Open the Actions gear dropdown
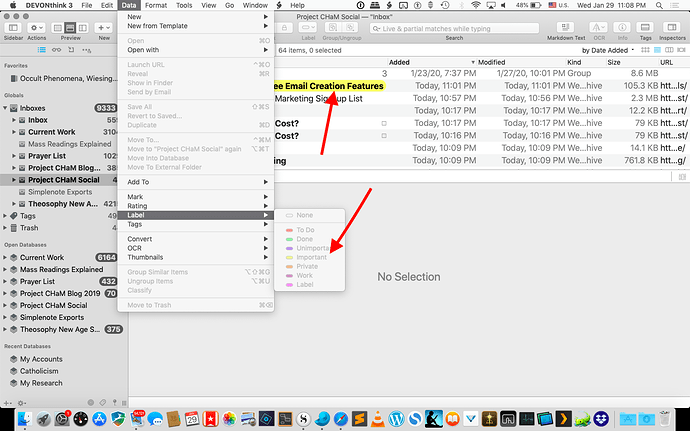690x431 pixels. [x=36, y=27]
